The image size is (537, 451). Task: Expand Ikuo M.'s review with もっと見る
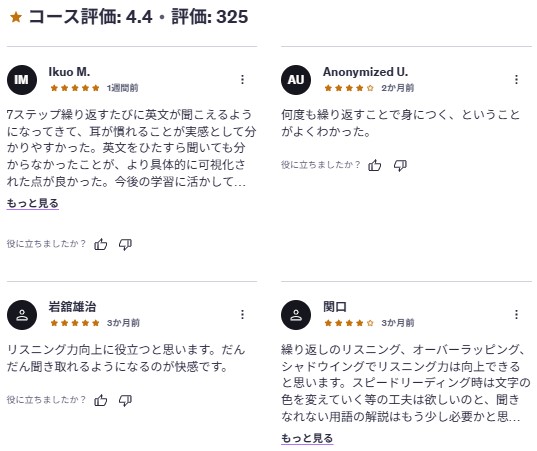point(33,203)
